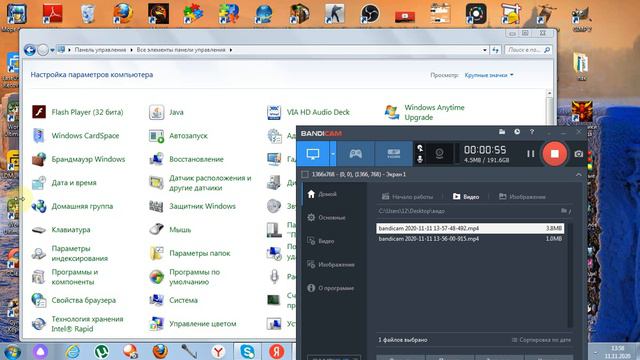Screen dimensions: 640x360
Task: Open Брандмауэр Windows item
Action: (x=79, y=159)
